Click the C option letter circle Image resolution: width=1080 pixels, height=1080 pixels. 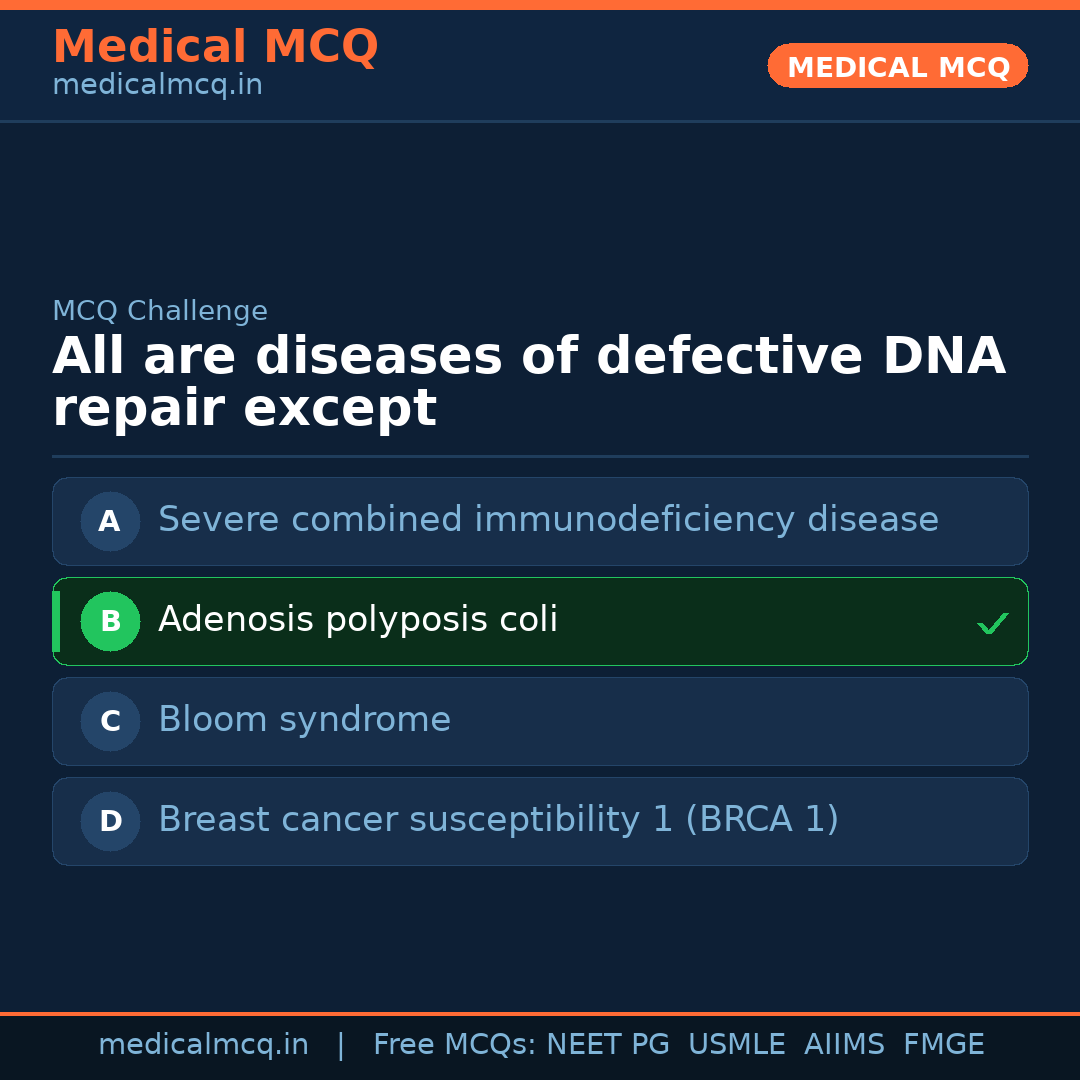click(110, 721)
